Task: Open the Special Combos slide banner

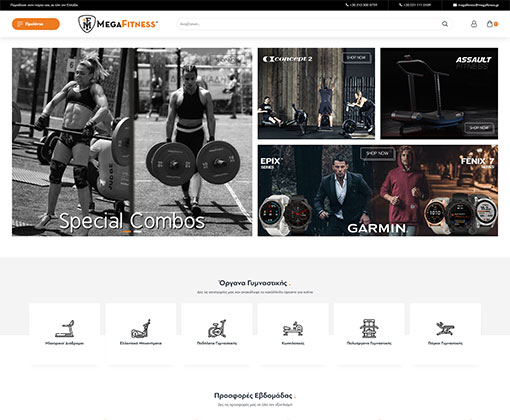Action: pos(132,142)
